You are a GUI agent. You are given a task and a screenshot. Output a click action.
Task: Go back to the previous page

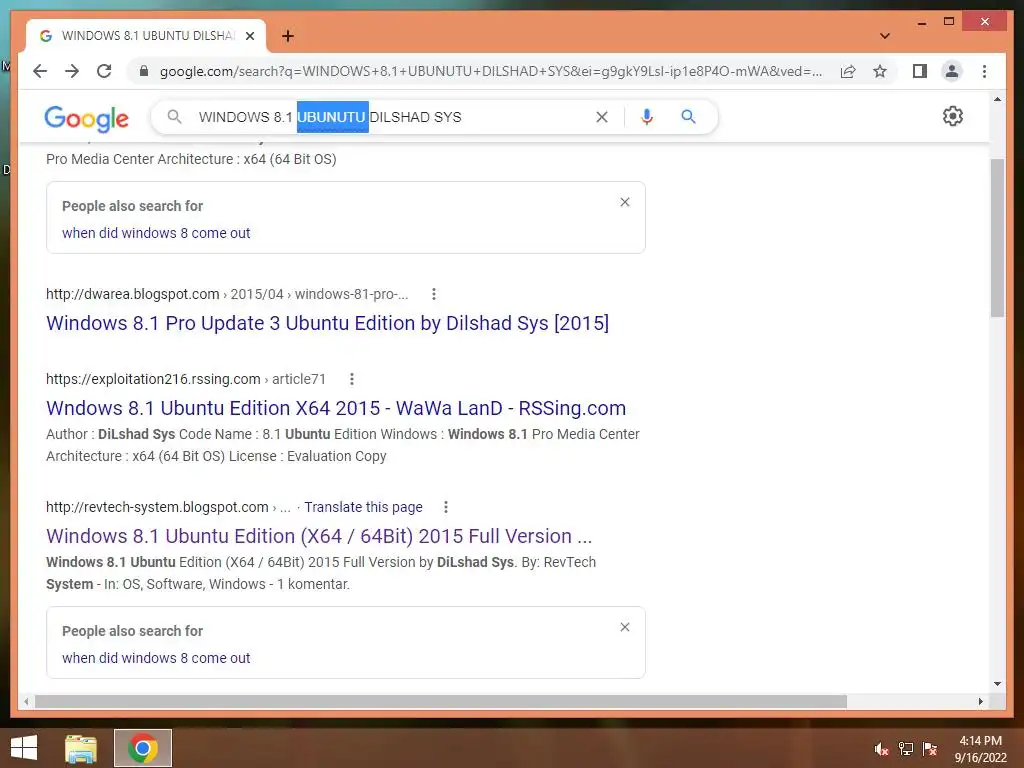(x=40, y=71)
